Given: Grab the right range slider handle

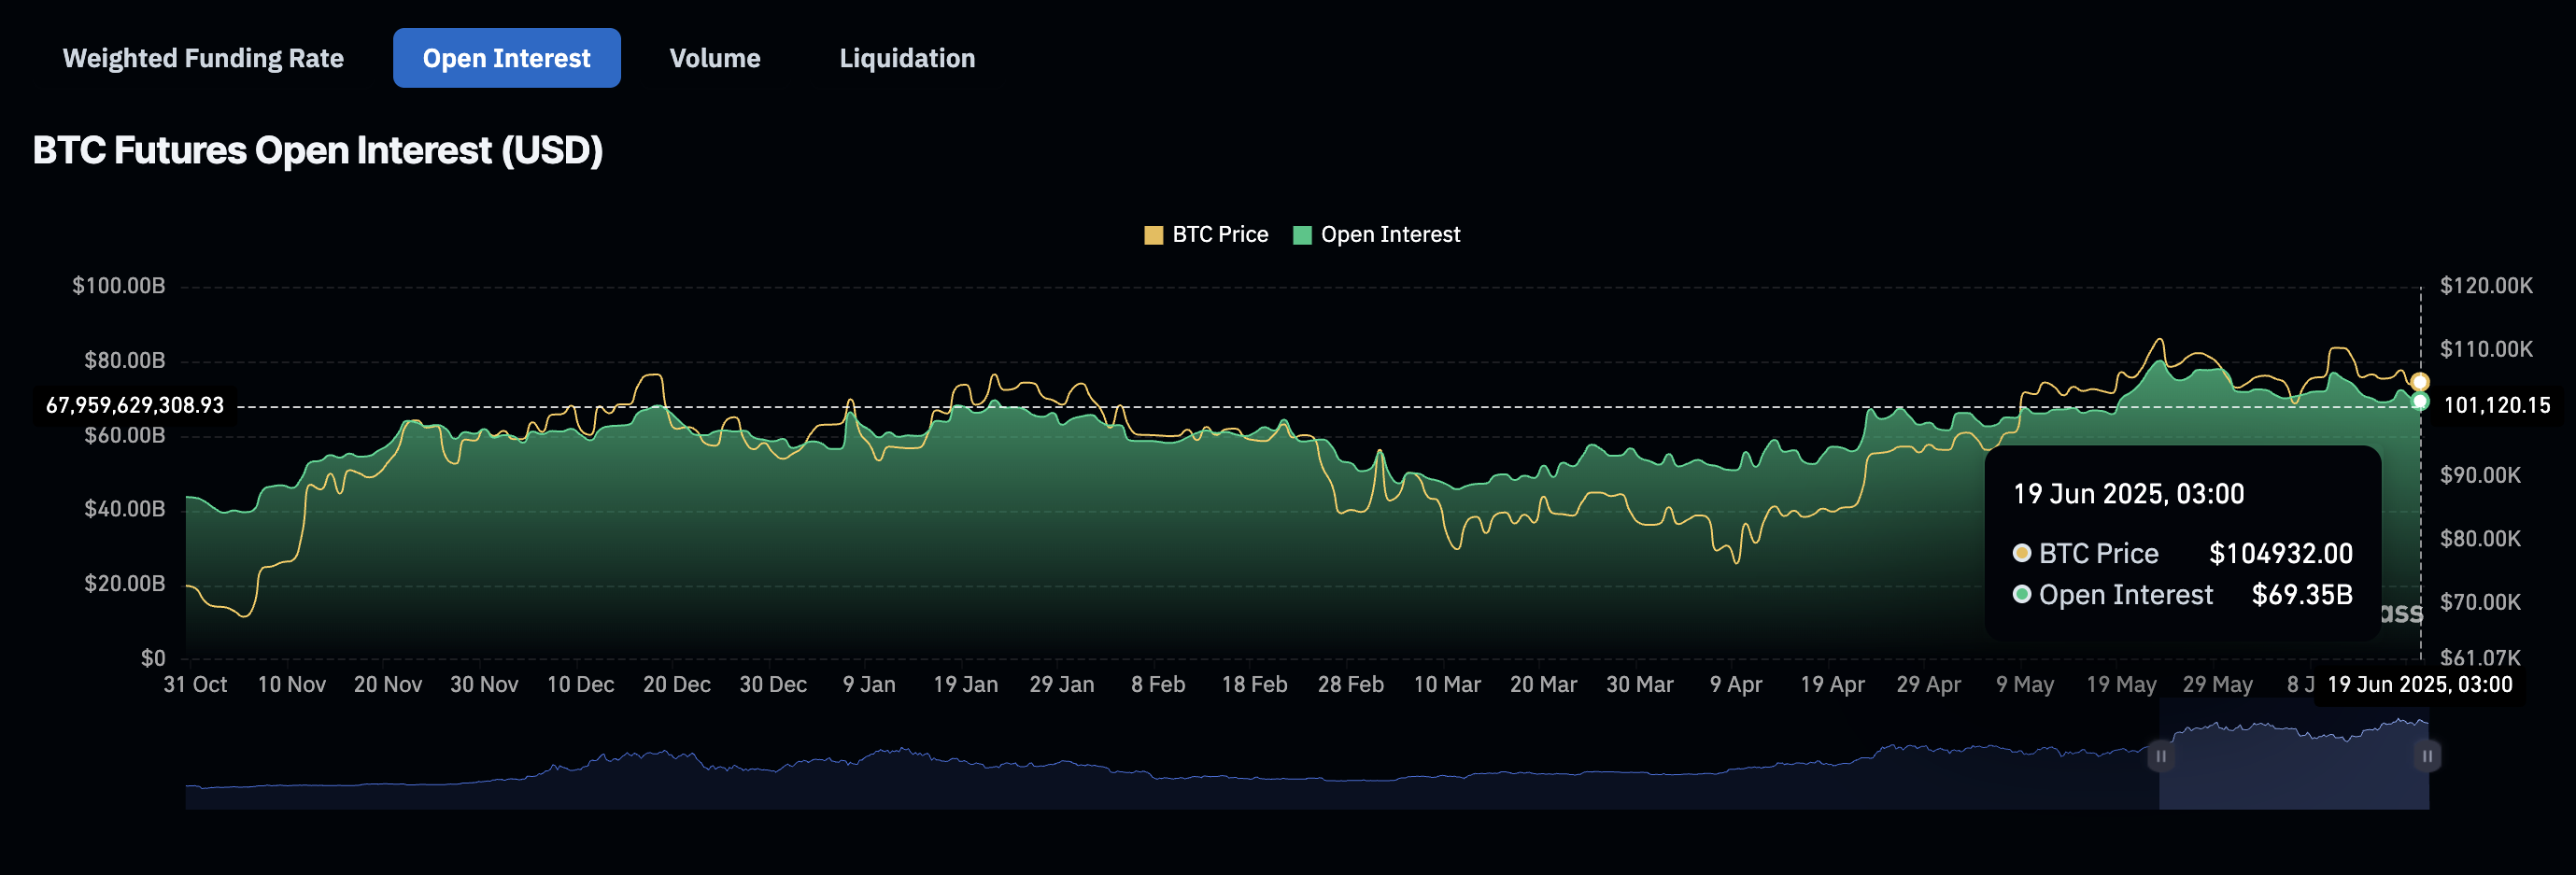Looking at the screenshot, I should tap(2427, 756).
